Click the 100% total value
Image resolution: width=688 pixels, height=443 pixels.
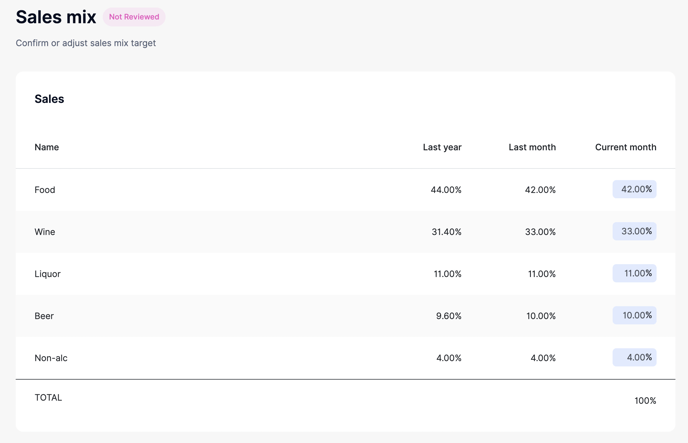(645, 401)
